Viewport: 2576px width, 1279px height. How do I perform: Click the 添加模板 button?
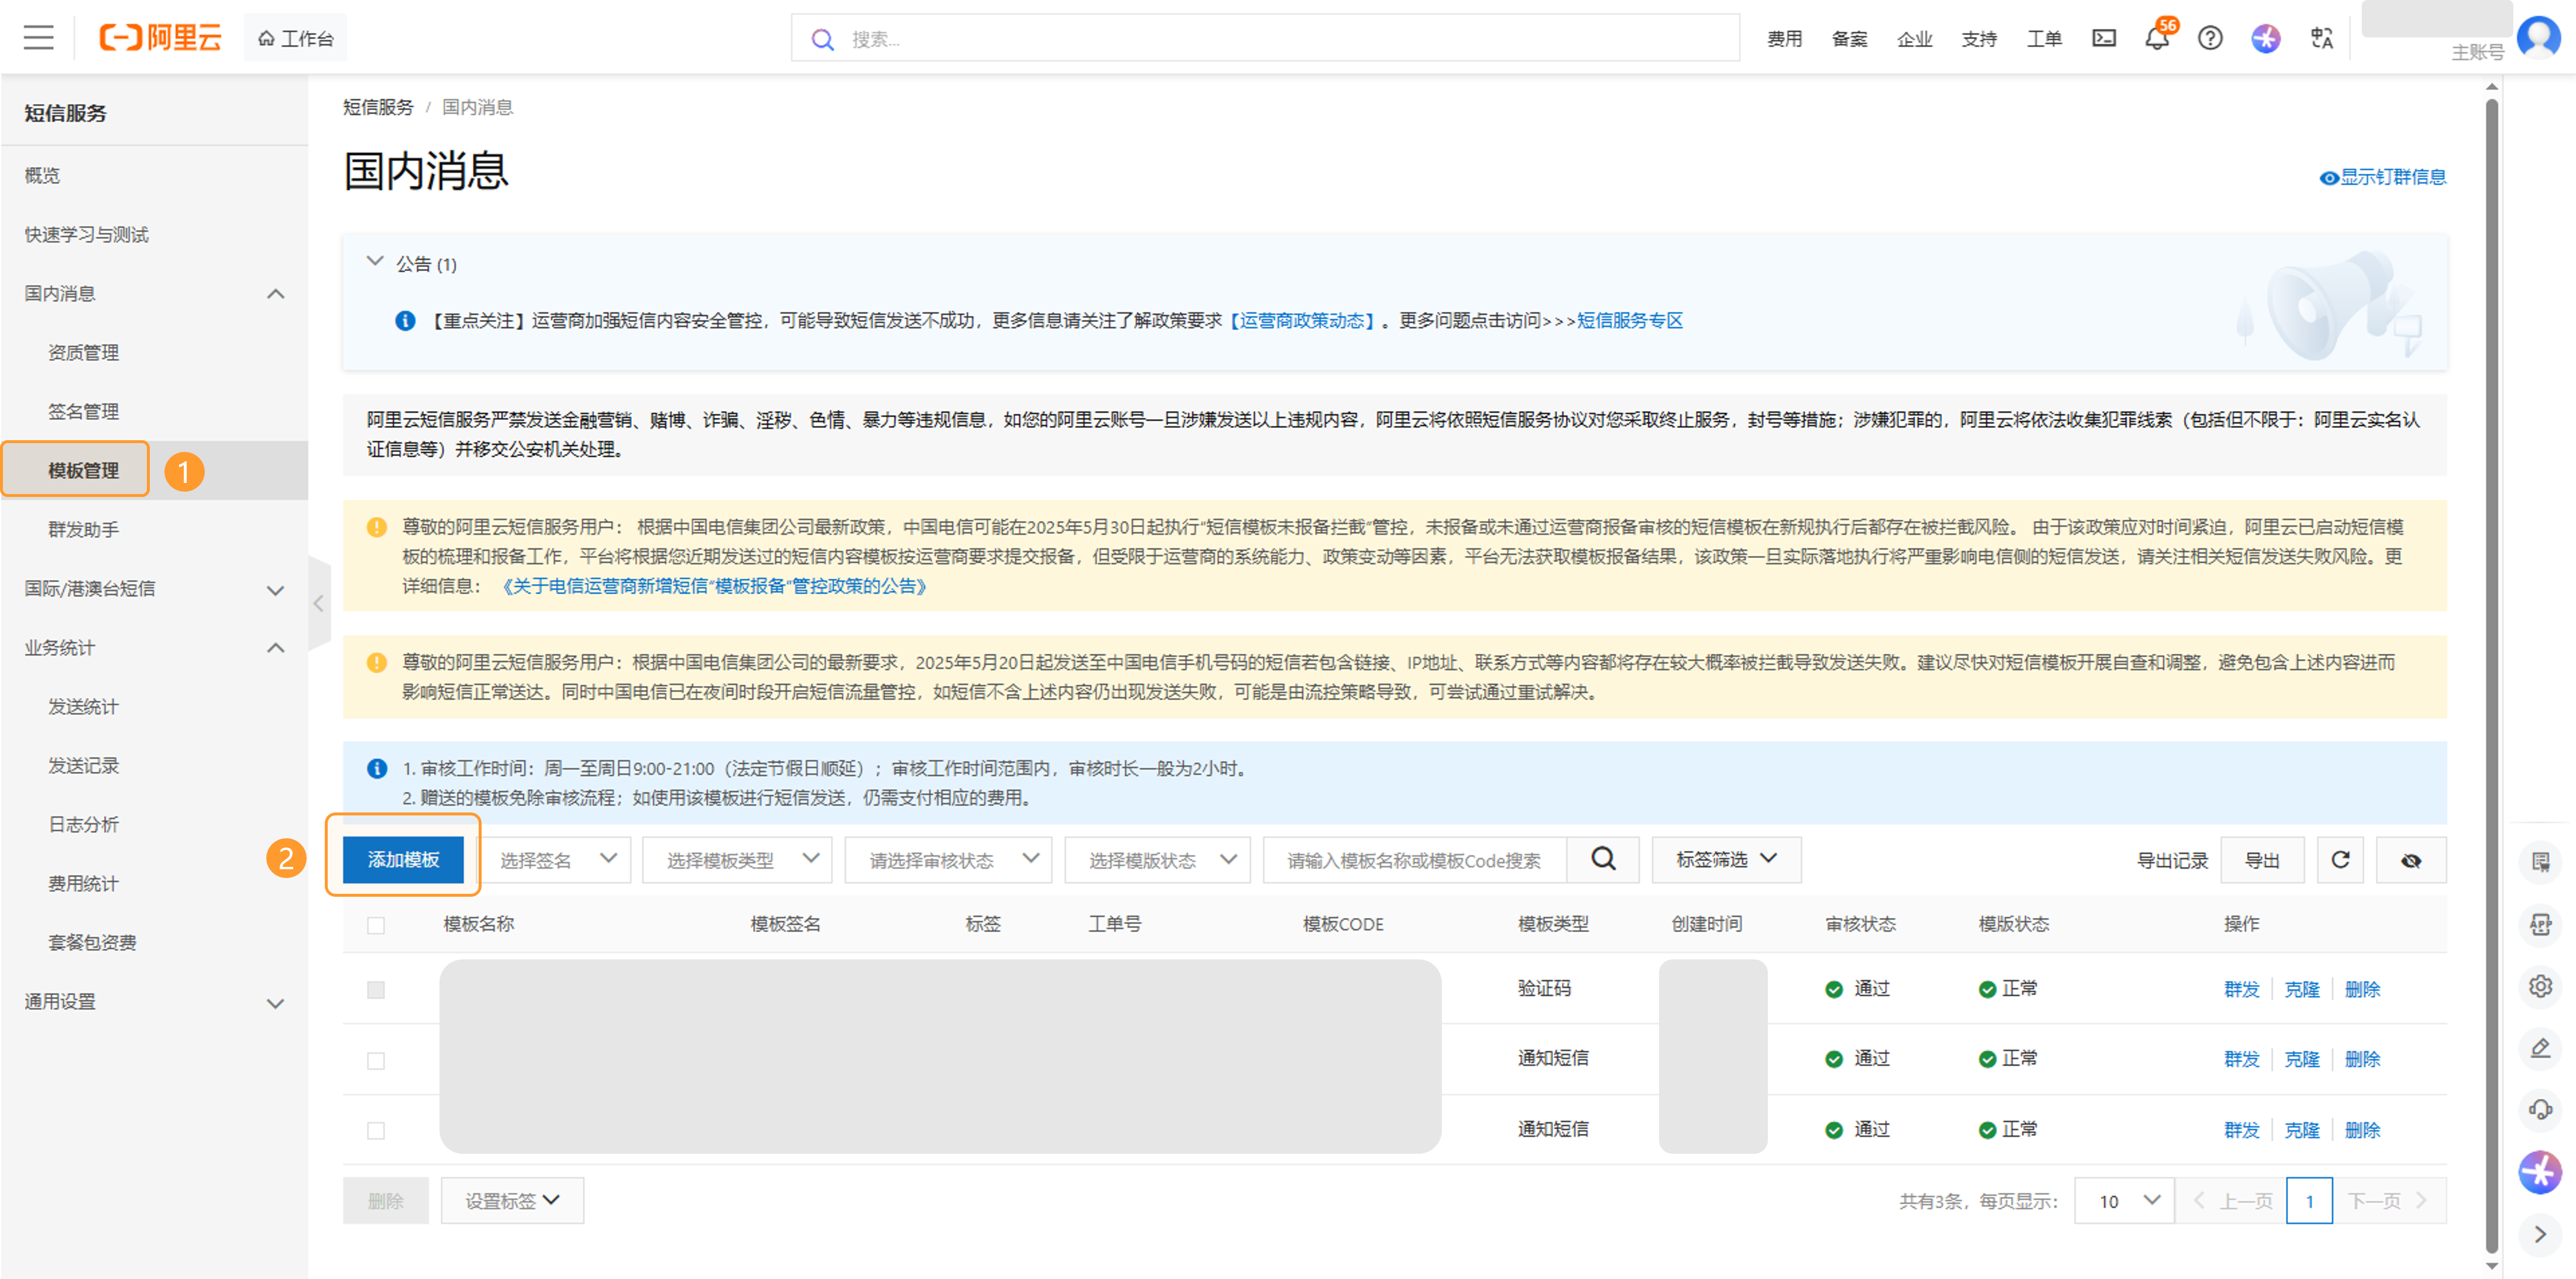(403, 860)
